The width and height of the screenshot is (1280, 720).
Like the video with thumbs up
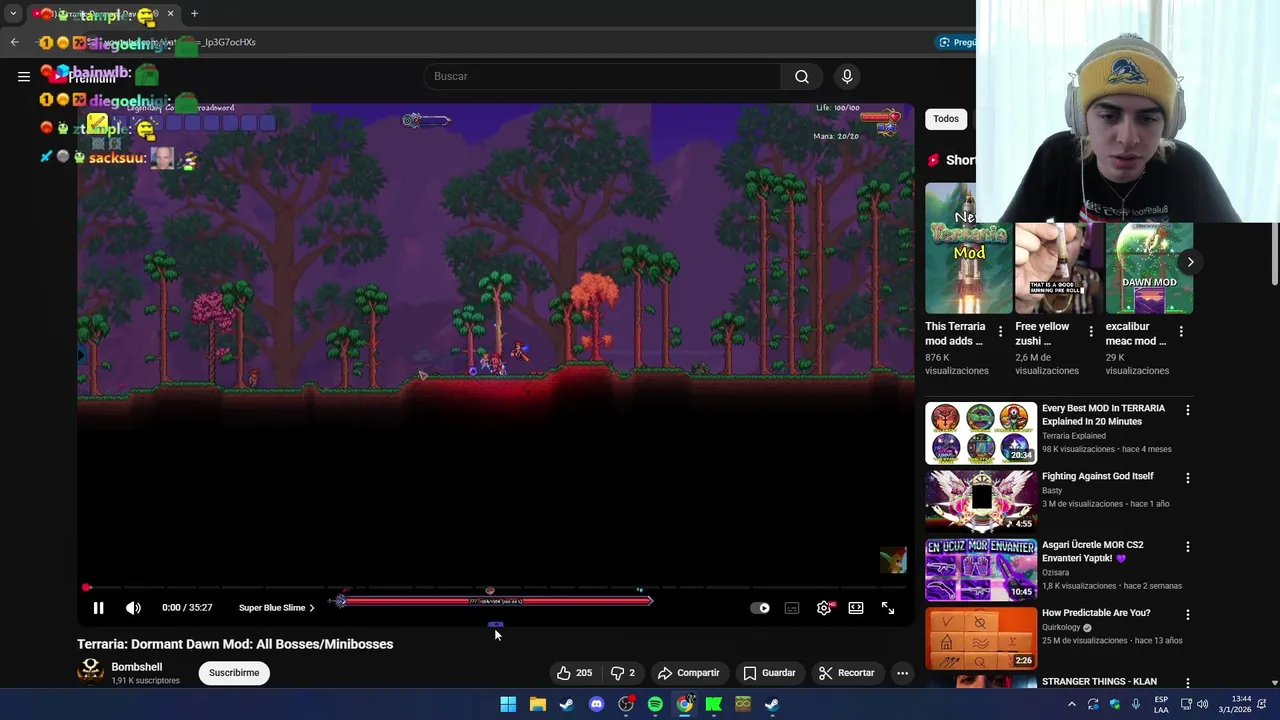pos(575,673)
